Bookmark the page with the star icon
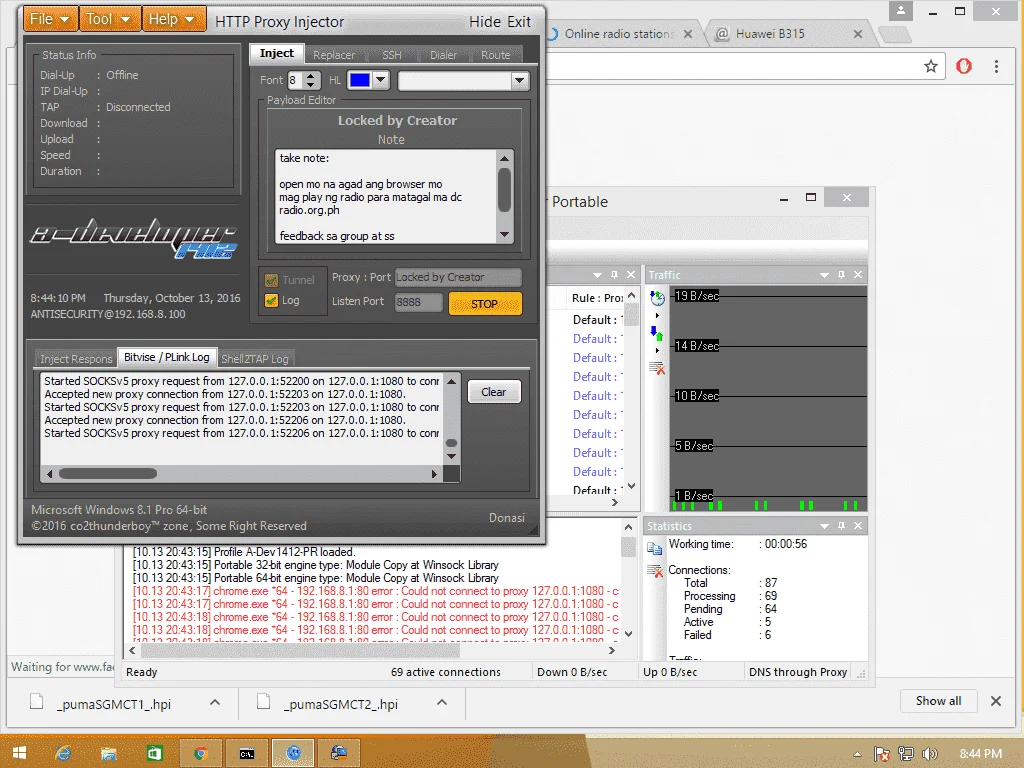 931,66
